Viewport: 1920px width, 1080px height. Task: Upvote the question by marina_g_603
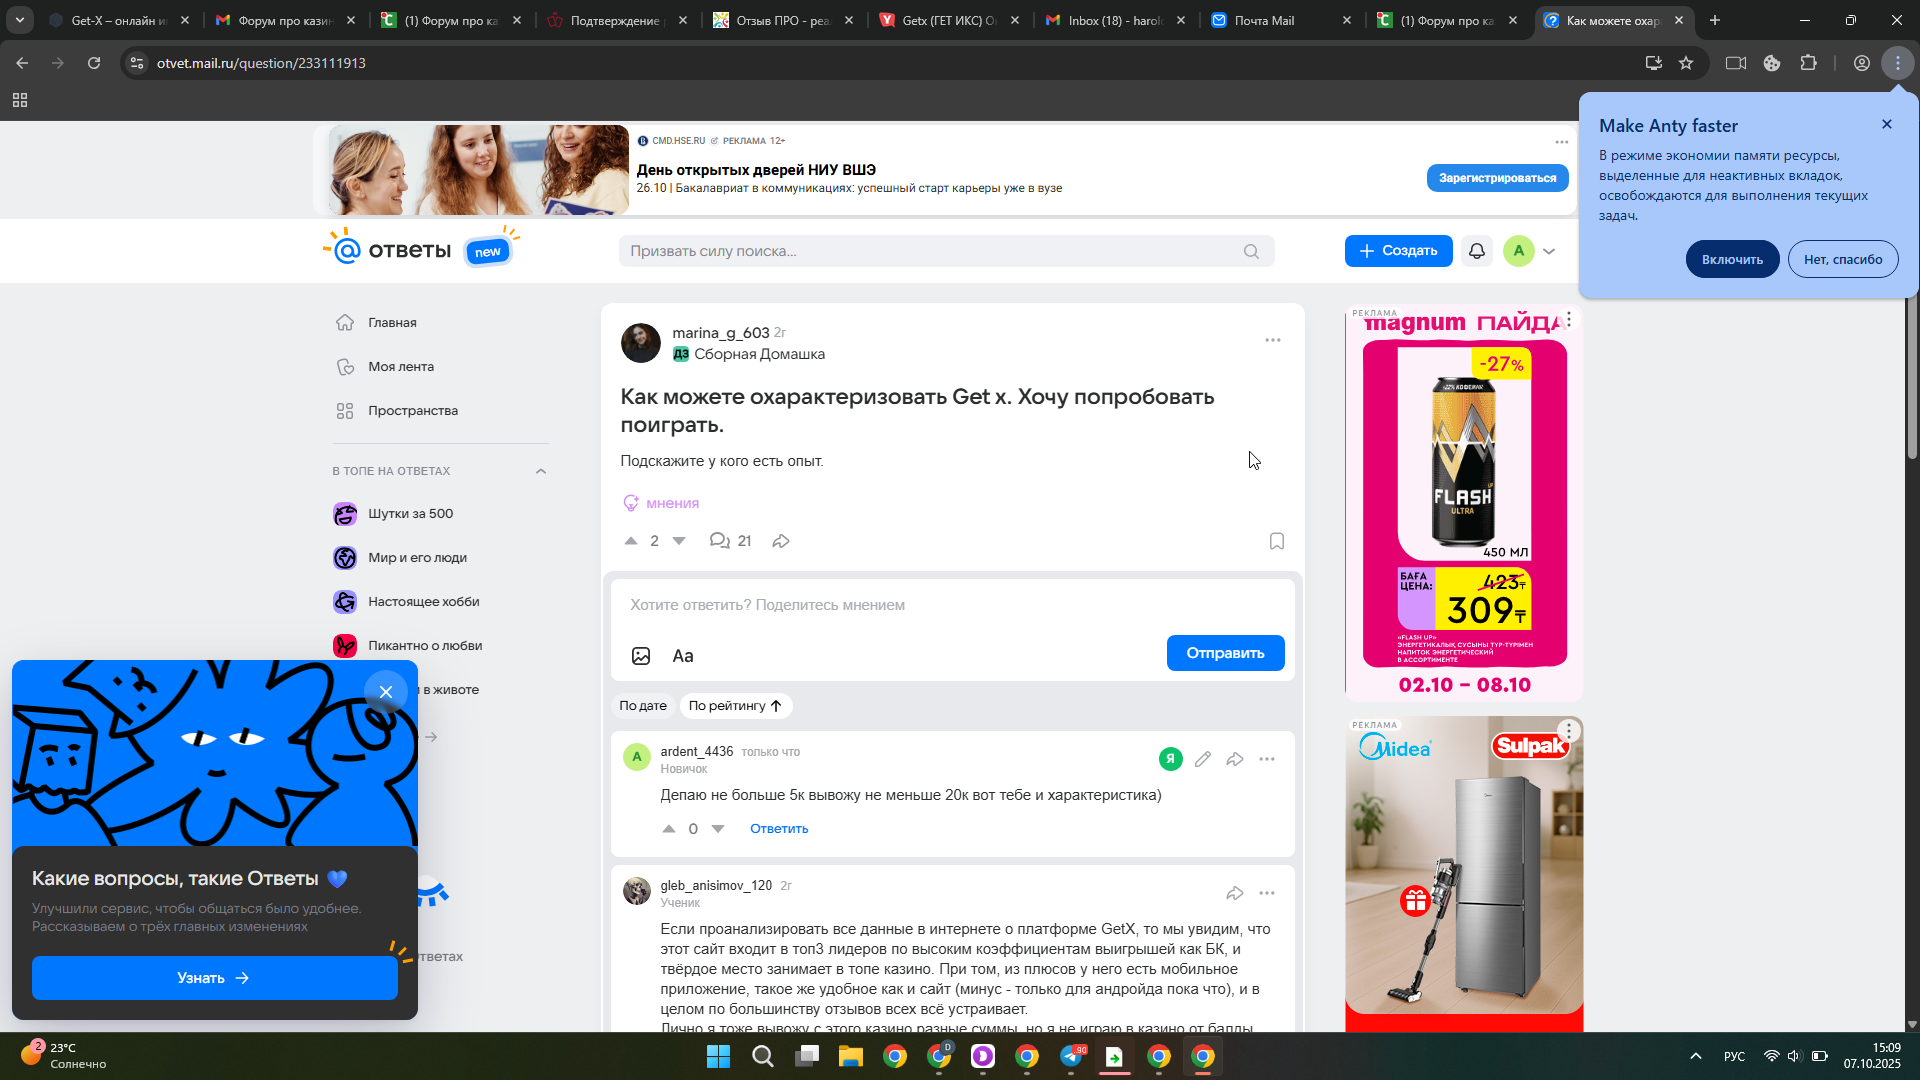click(x=631, y=541)
